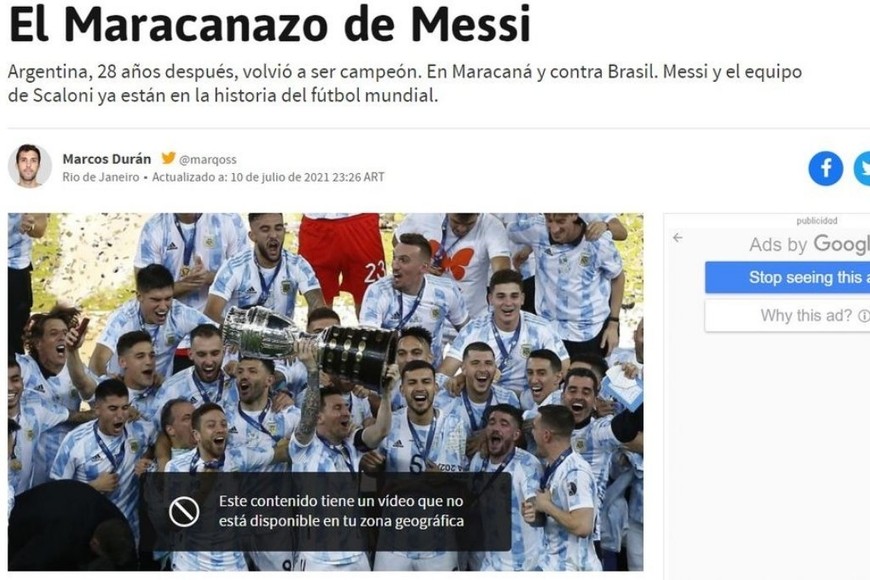
Task: Click the El Maracanazo de Messi headline
Action: pos(270,24)
